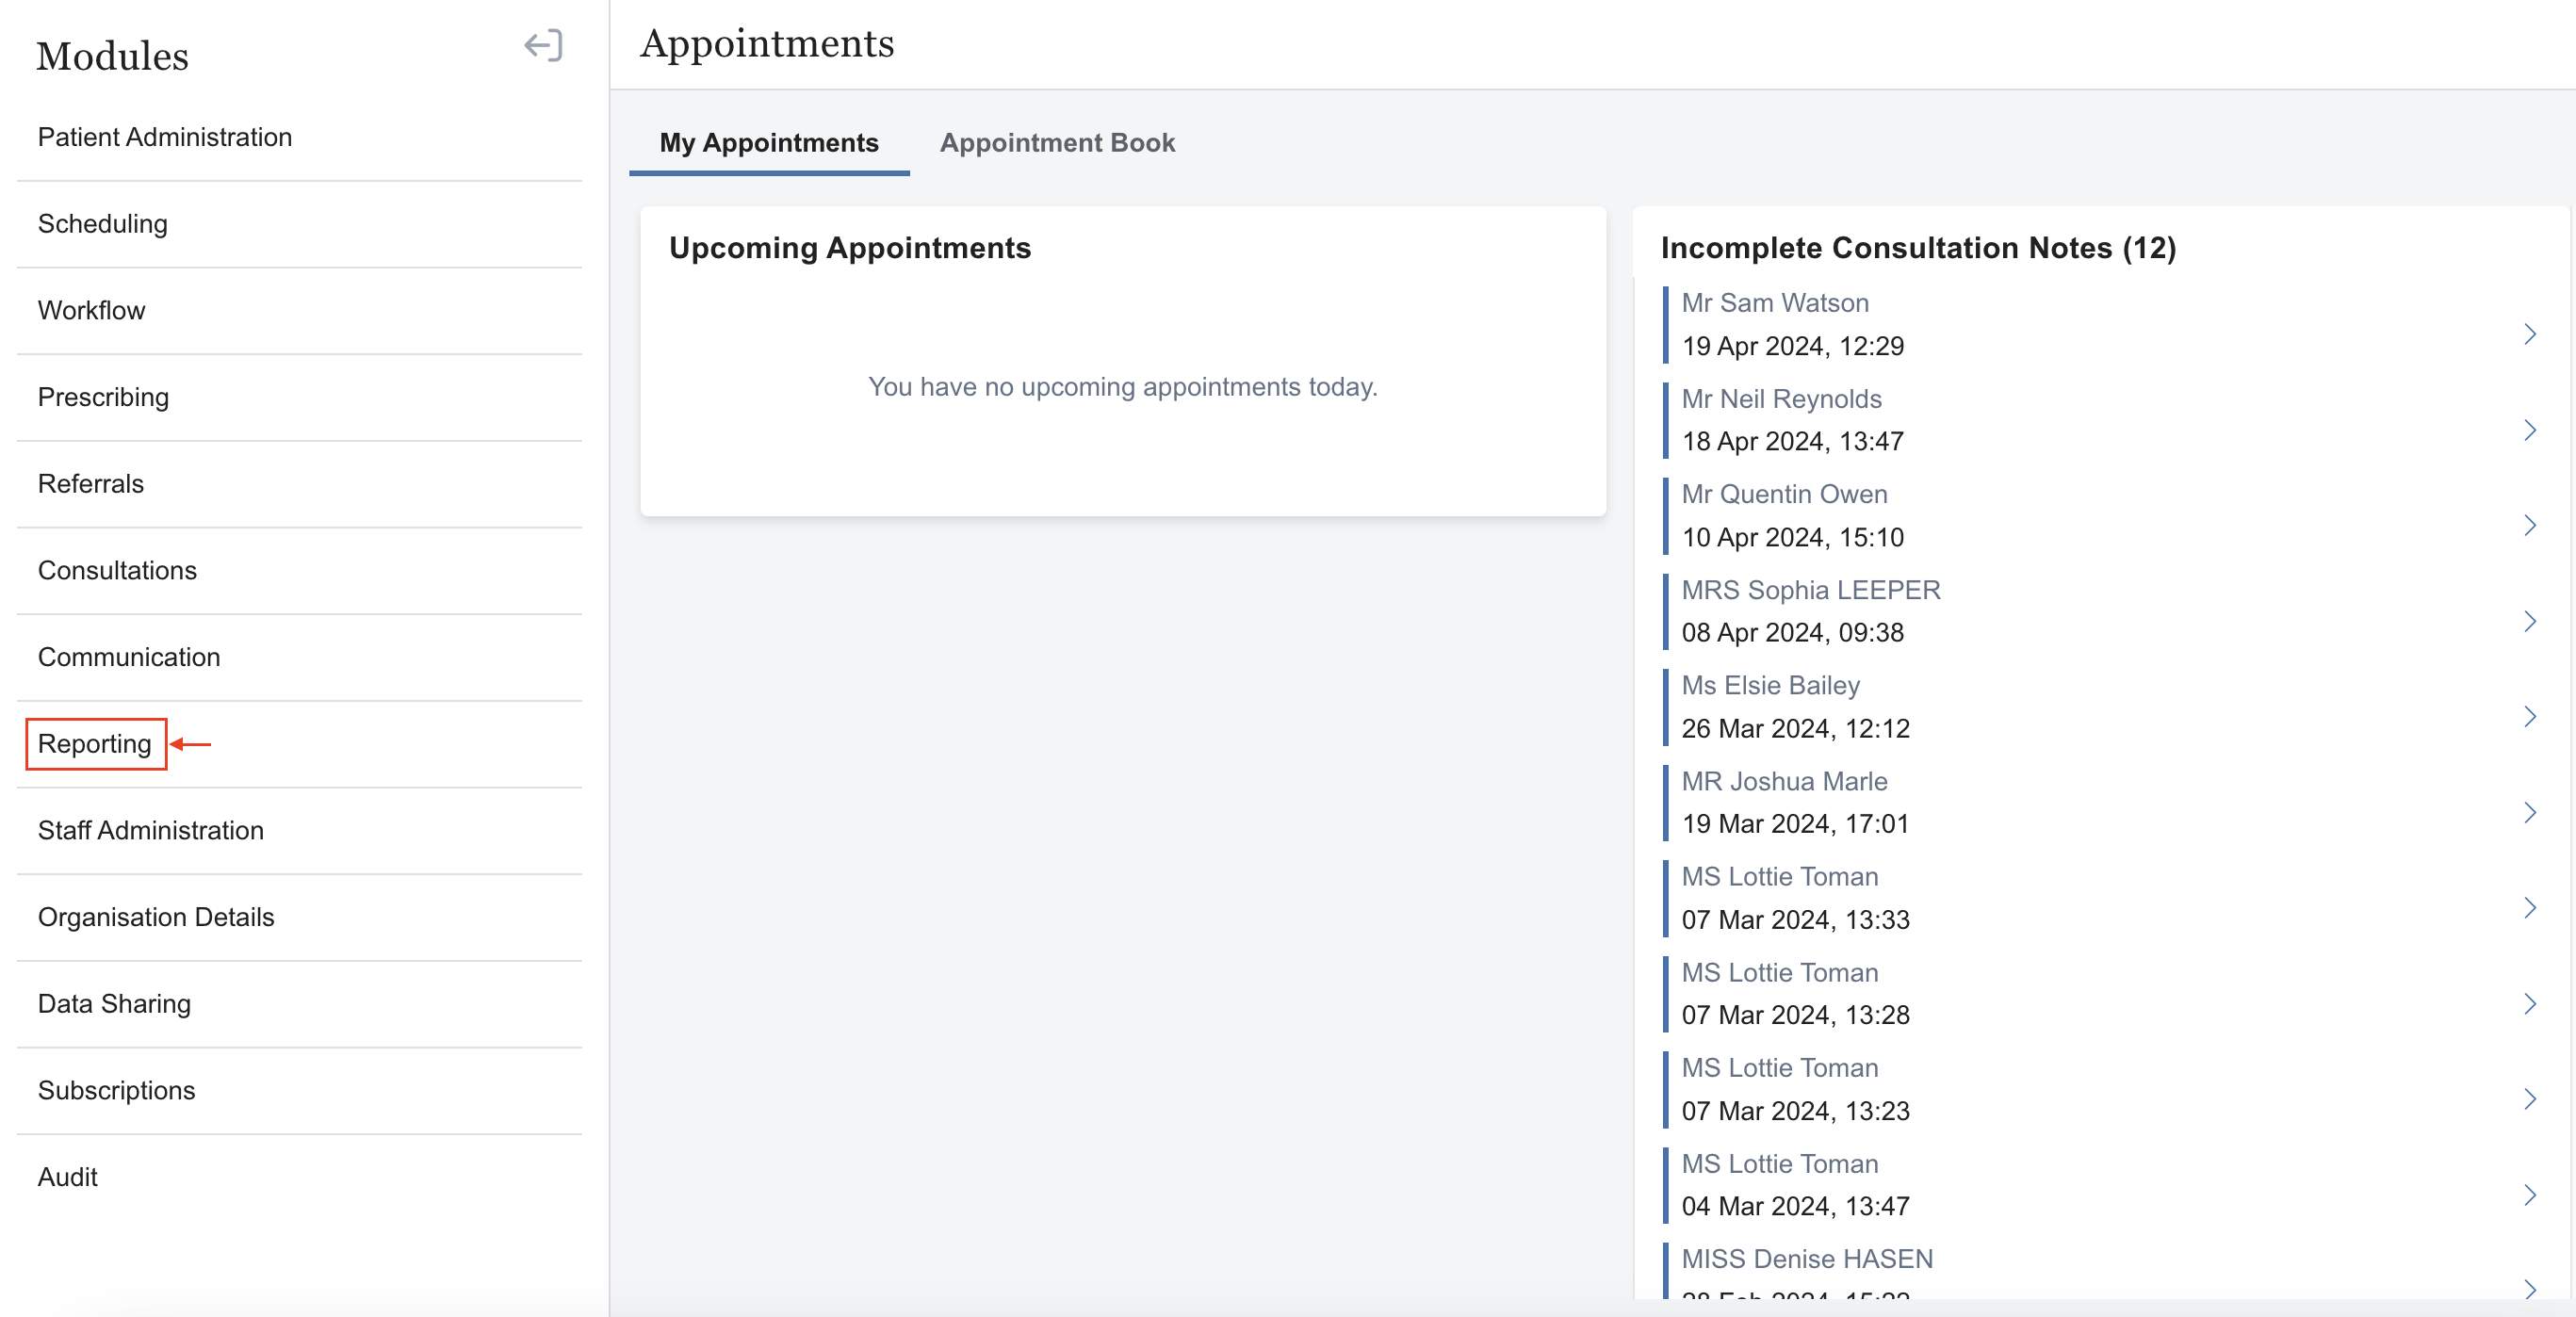The image size is (2576, 1317).
Task: Click the arrow next to Ms Elsie Bailey
Action: pyautogui.click(x=2529, y=716)
